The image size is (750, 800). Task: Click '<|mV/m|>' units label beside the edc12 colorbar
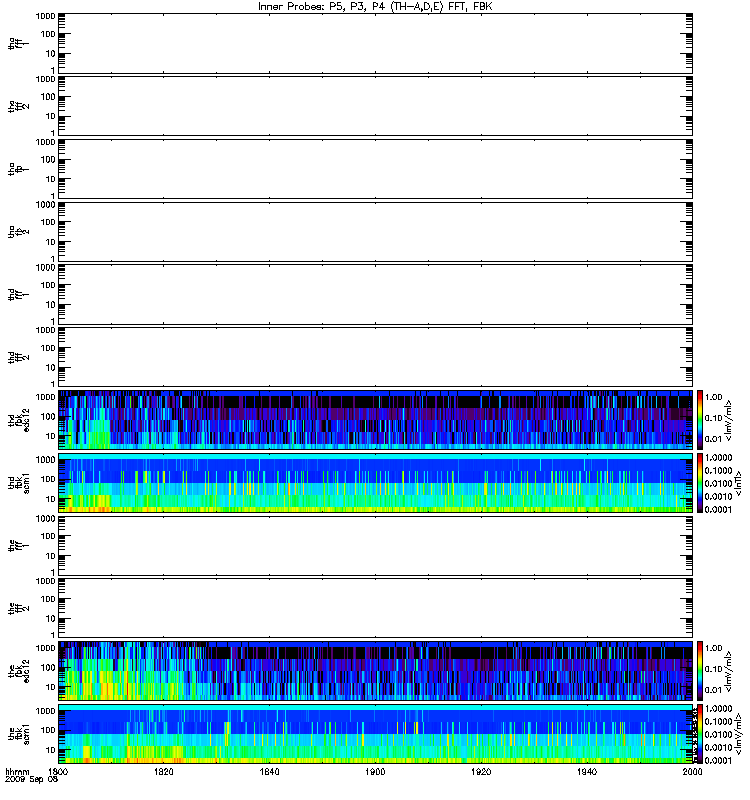point(729,672)
